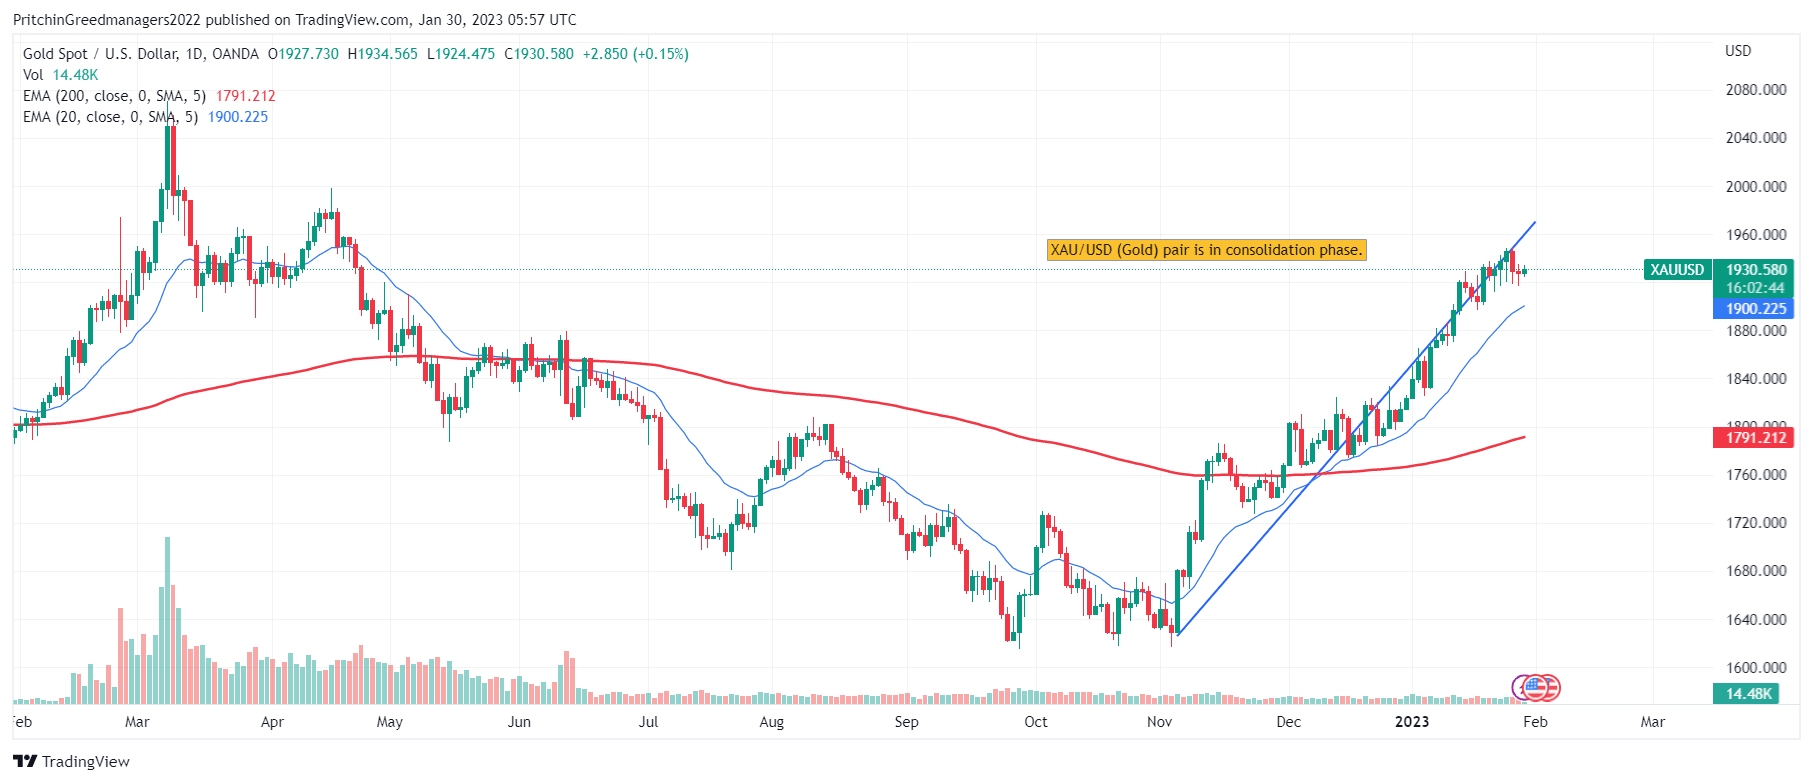Click the 2080.000 price axis value
This screenshot has width=1813, height=783.
coord(1756,90)
